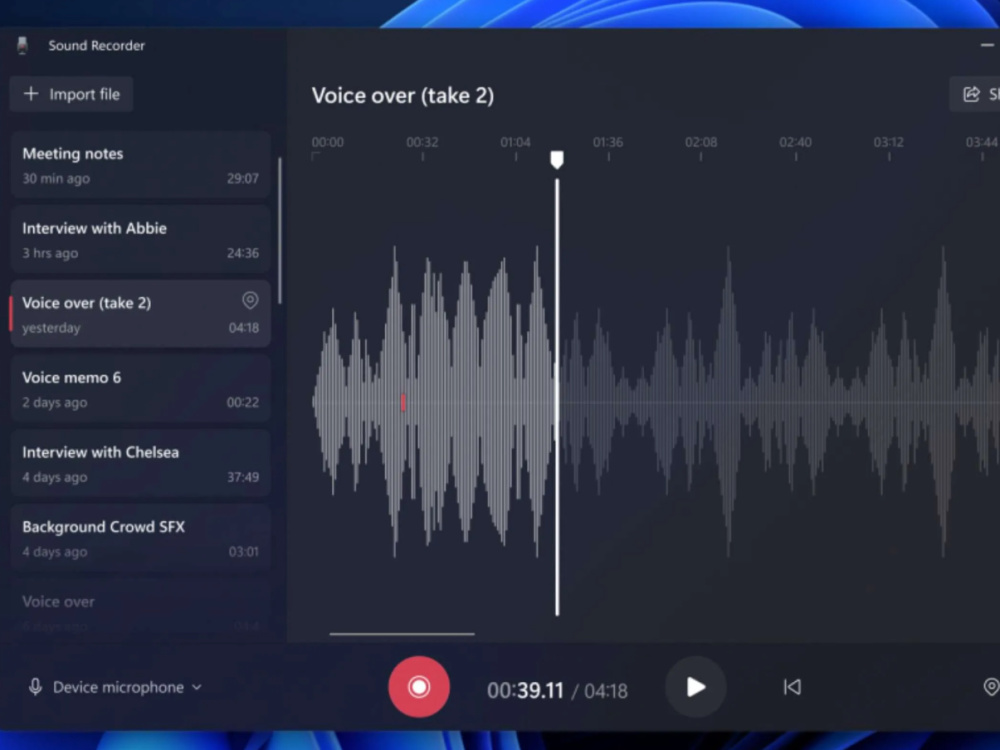Screen dimensions: 1000x750
Task: Play the current recording
Action: (696, 687)
